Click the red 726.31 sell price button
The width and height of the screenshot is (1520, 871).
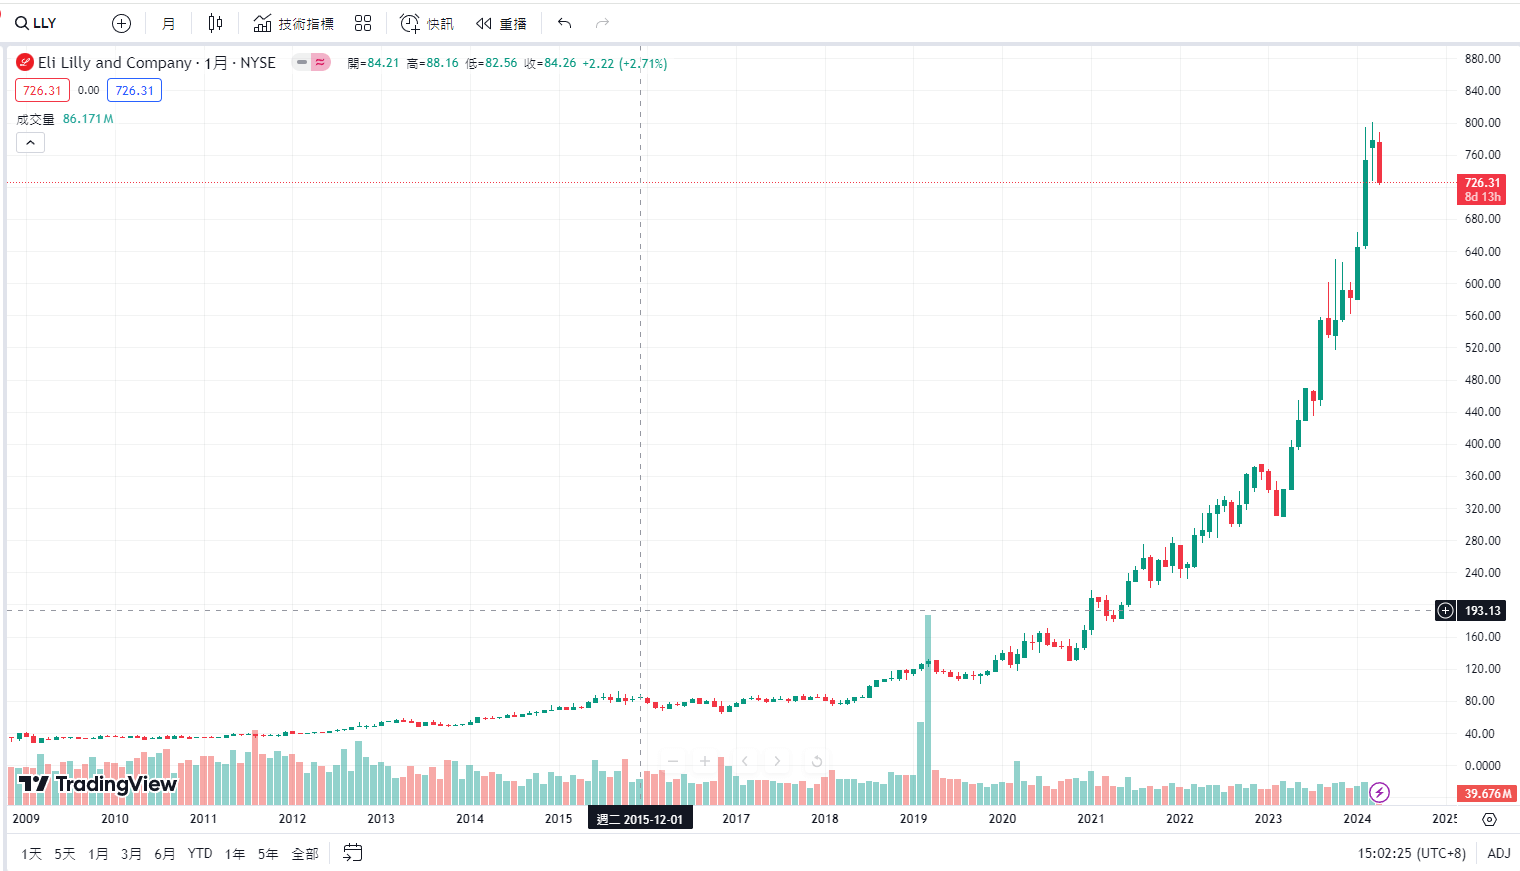point(42,90)
